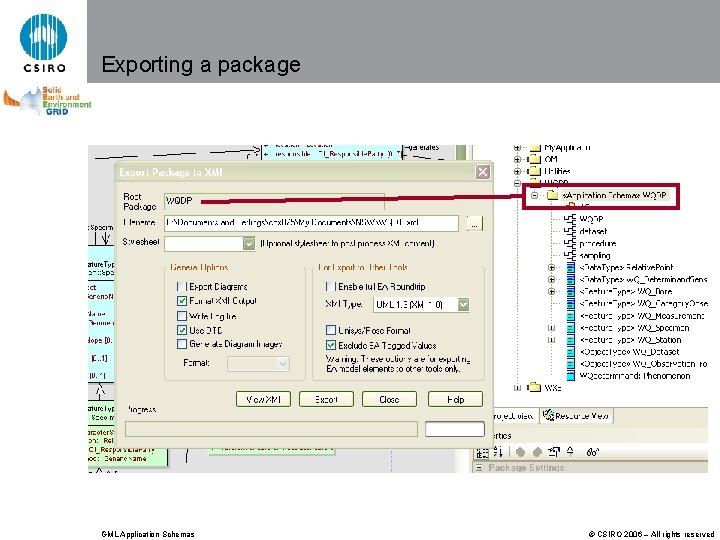The image size is (720, 540).
Task: Select the RelativePoint DataType class icon
Action: click(571, 267)
